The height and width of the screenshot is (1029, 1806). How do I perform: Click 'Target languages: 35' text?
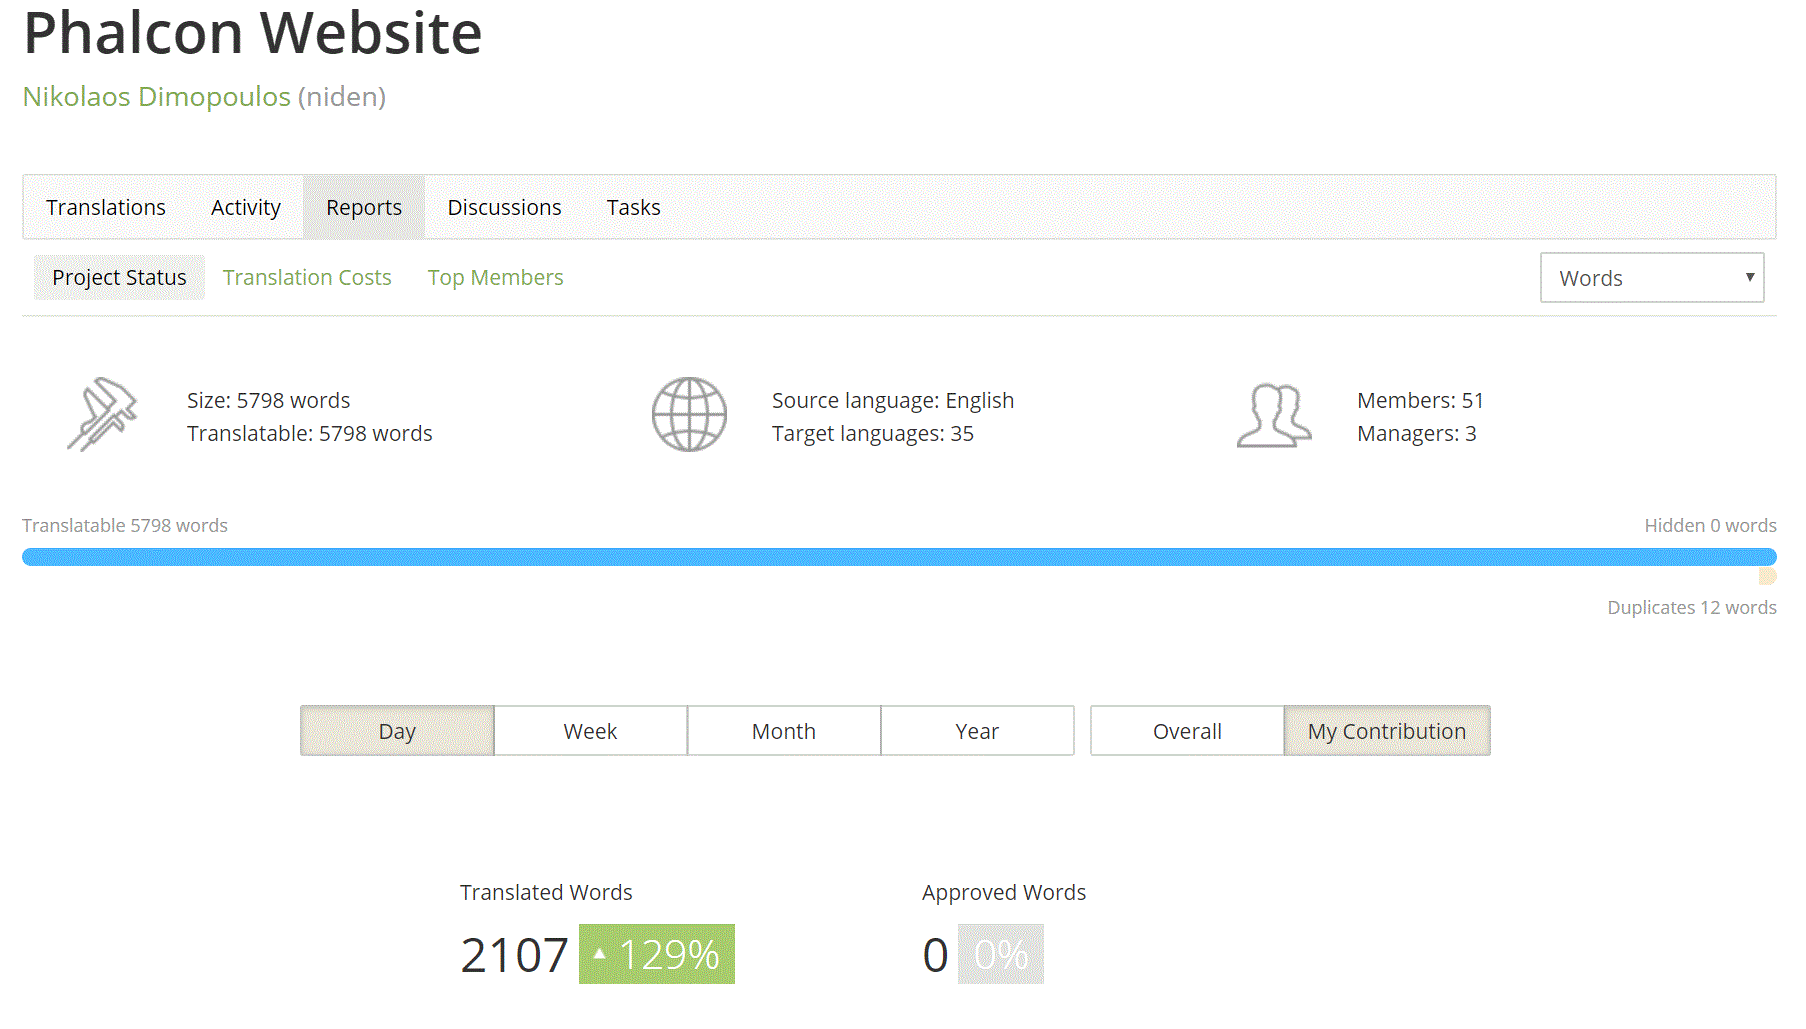pos(873,433)
